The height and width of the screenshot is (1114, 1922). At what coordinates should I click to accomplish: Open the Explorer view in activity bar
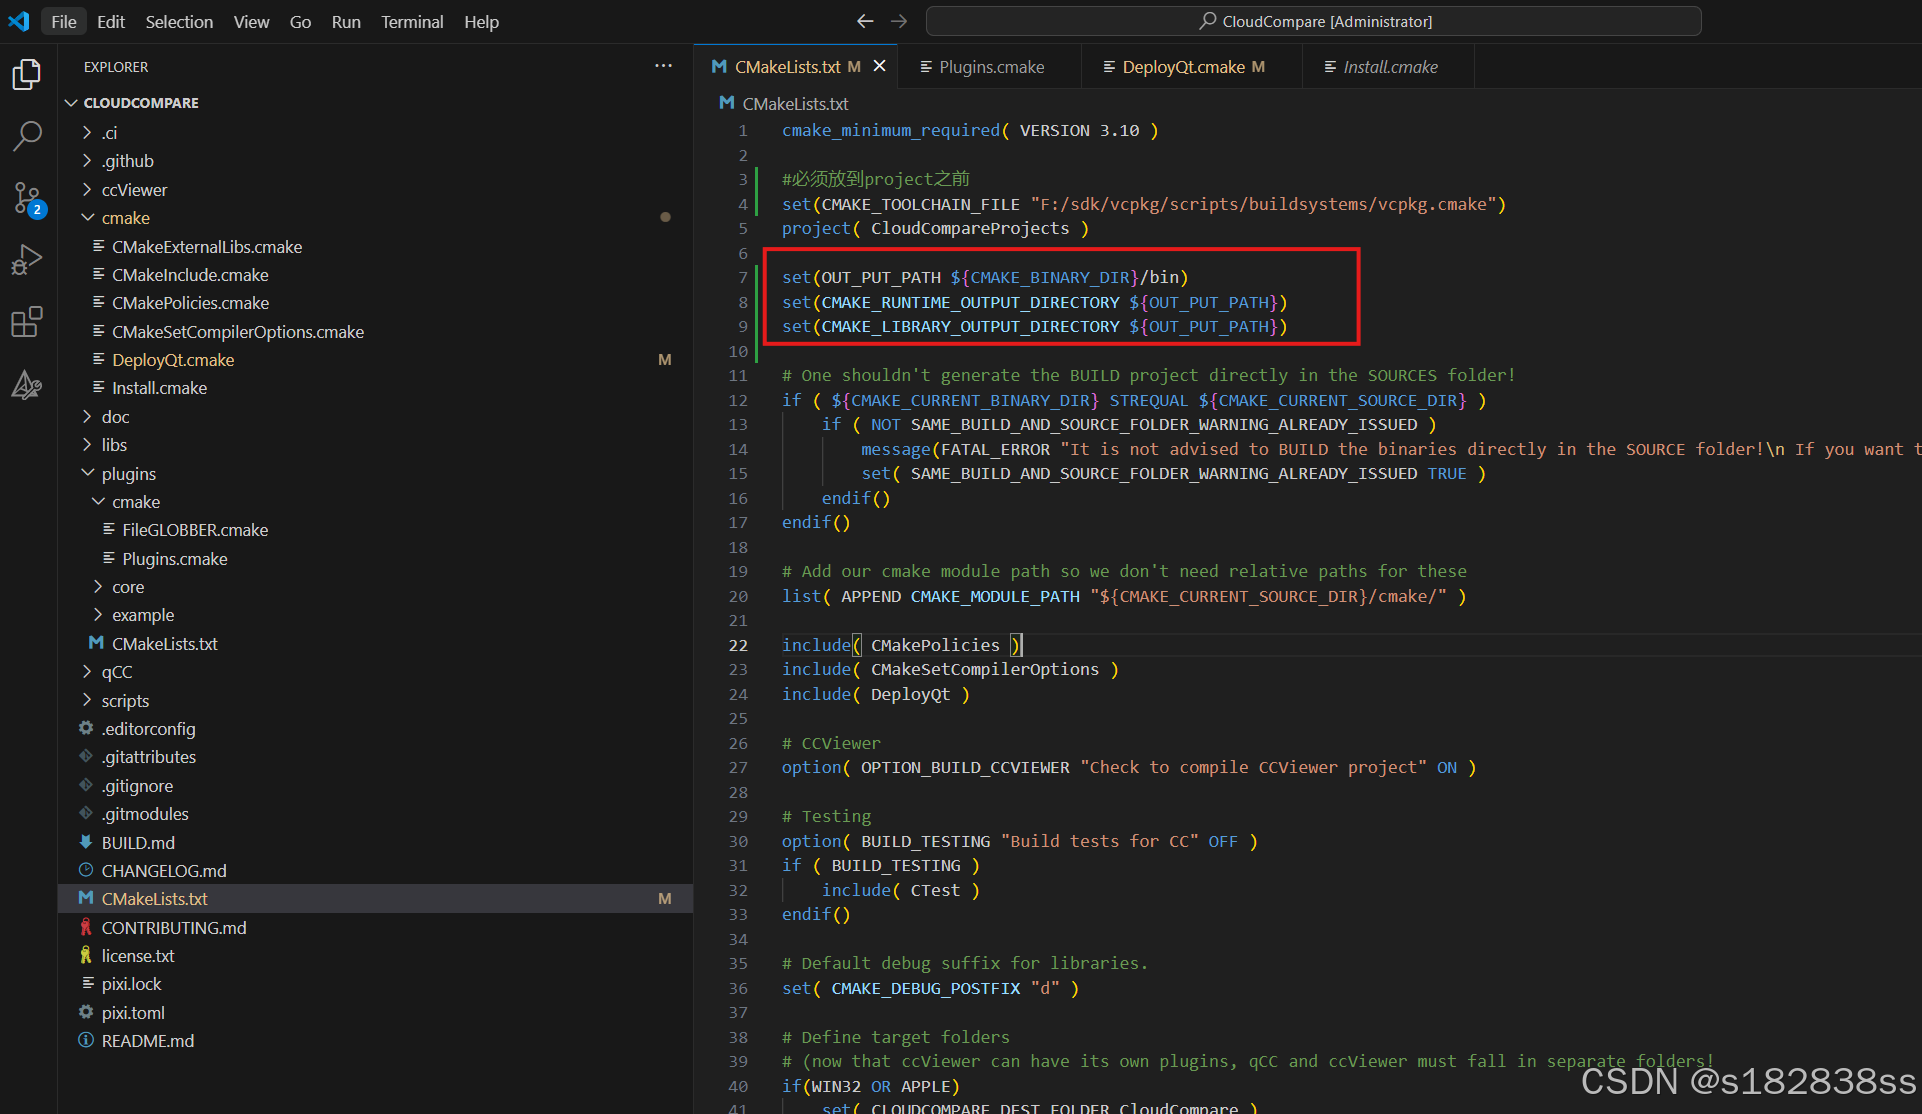coord(27,74)
